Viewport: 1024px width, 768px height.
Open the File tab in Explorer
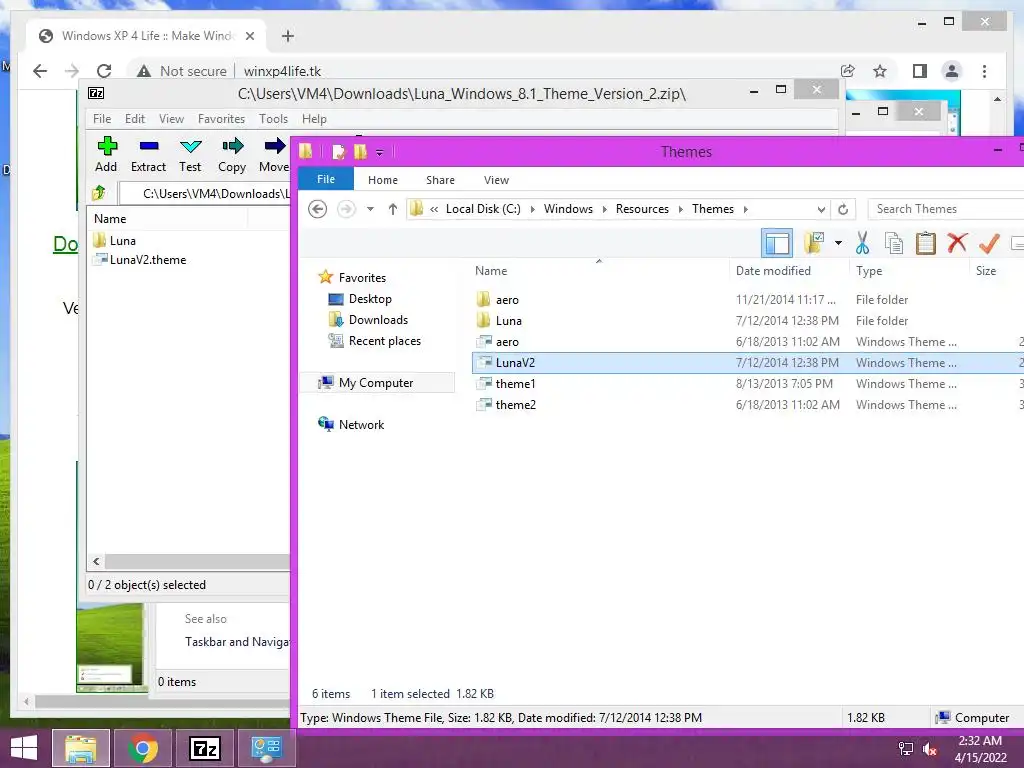pos(326,179)
